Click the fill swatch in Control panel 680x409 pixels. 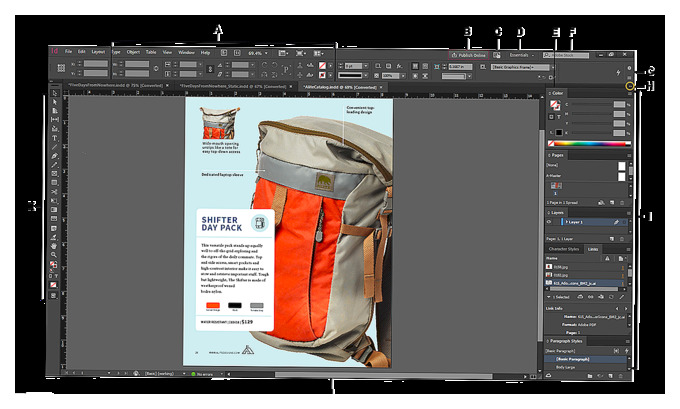(322, 65)
